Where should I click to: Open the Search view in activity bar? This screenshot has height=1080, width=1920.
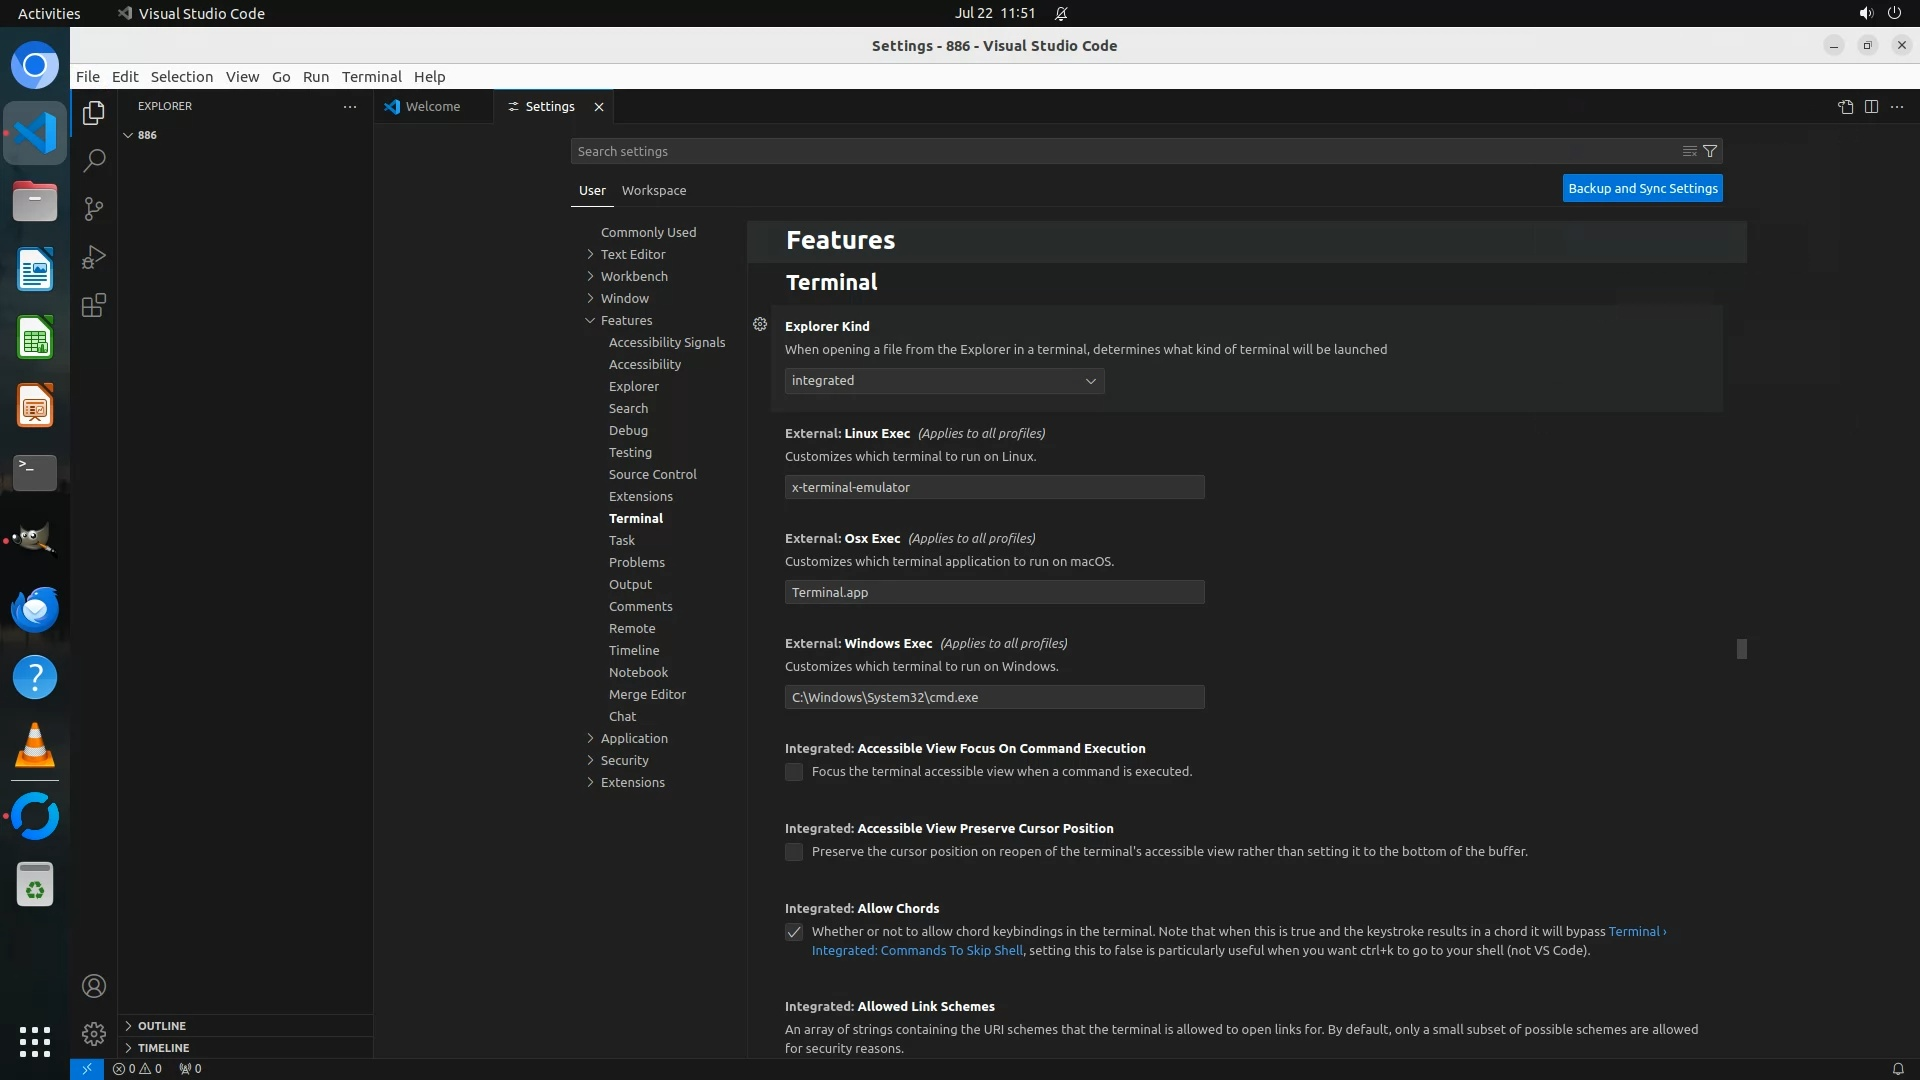click(94, 161)
